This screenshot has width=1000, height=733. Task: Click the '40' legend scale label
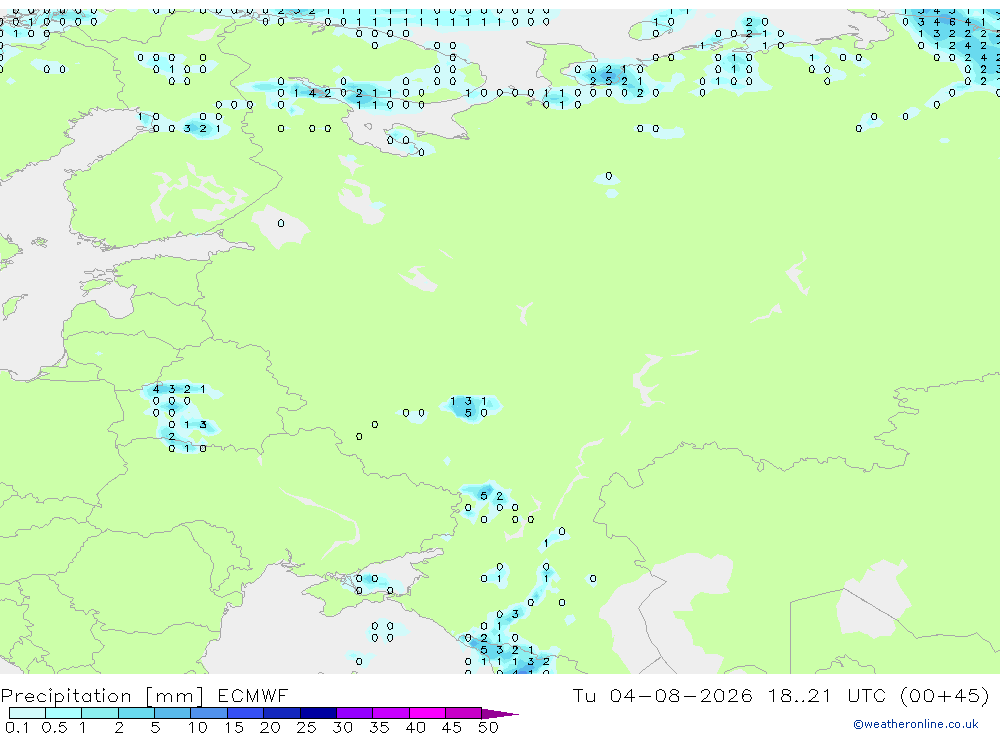[x=415, y=727]
